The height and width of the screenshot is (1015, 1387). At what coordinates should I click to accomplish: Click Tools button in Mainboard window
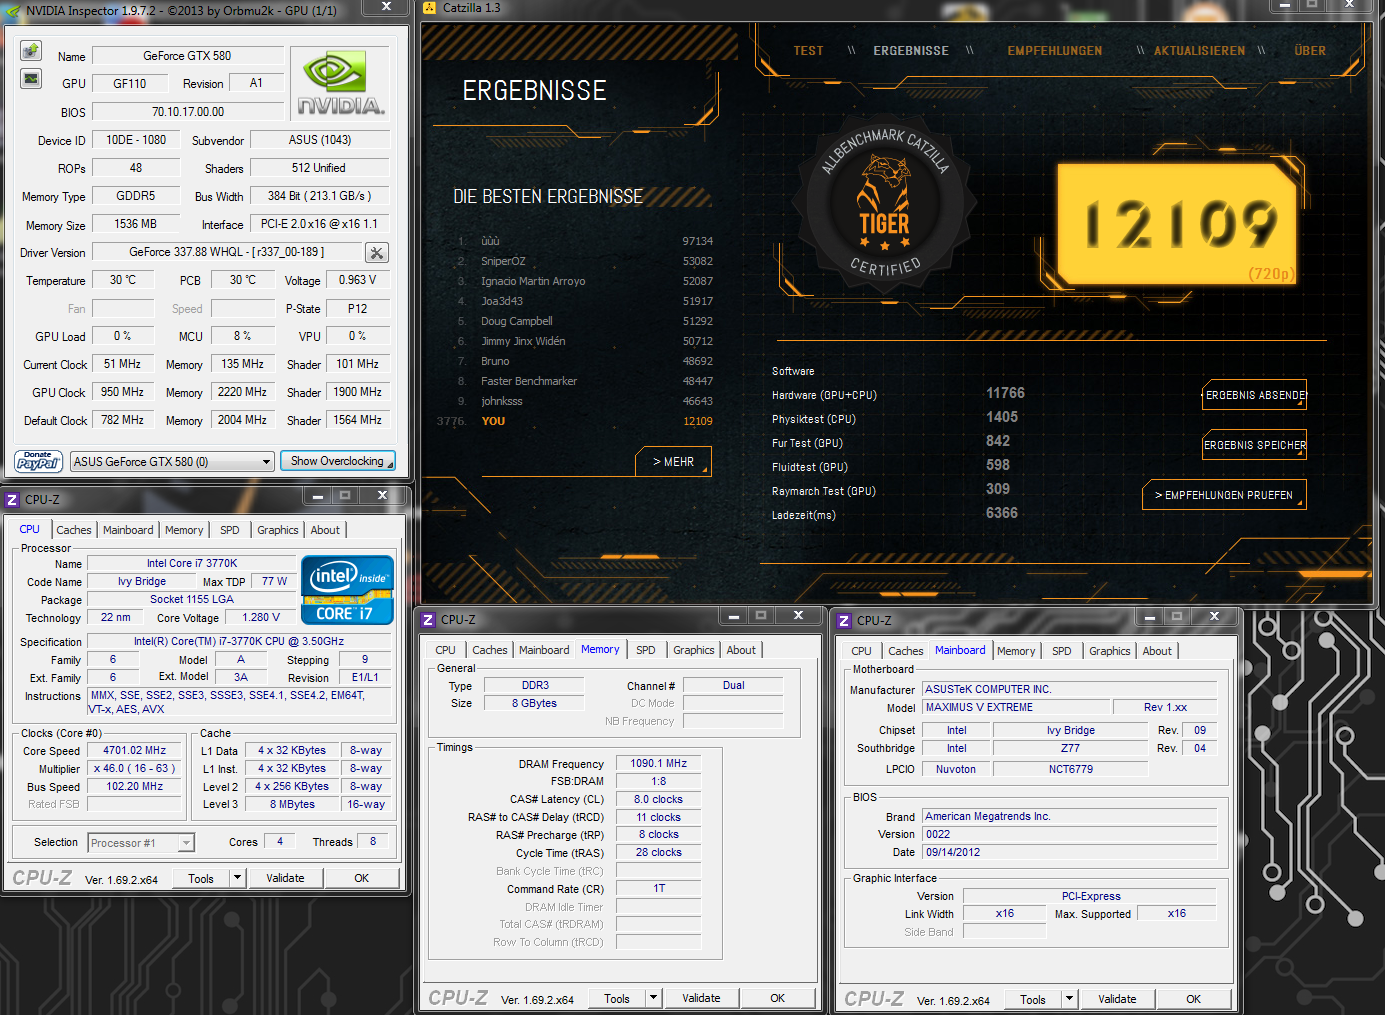coord(1033,999)
